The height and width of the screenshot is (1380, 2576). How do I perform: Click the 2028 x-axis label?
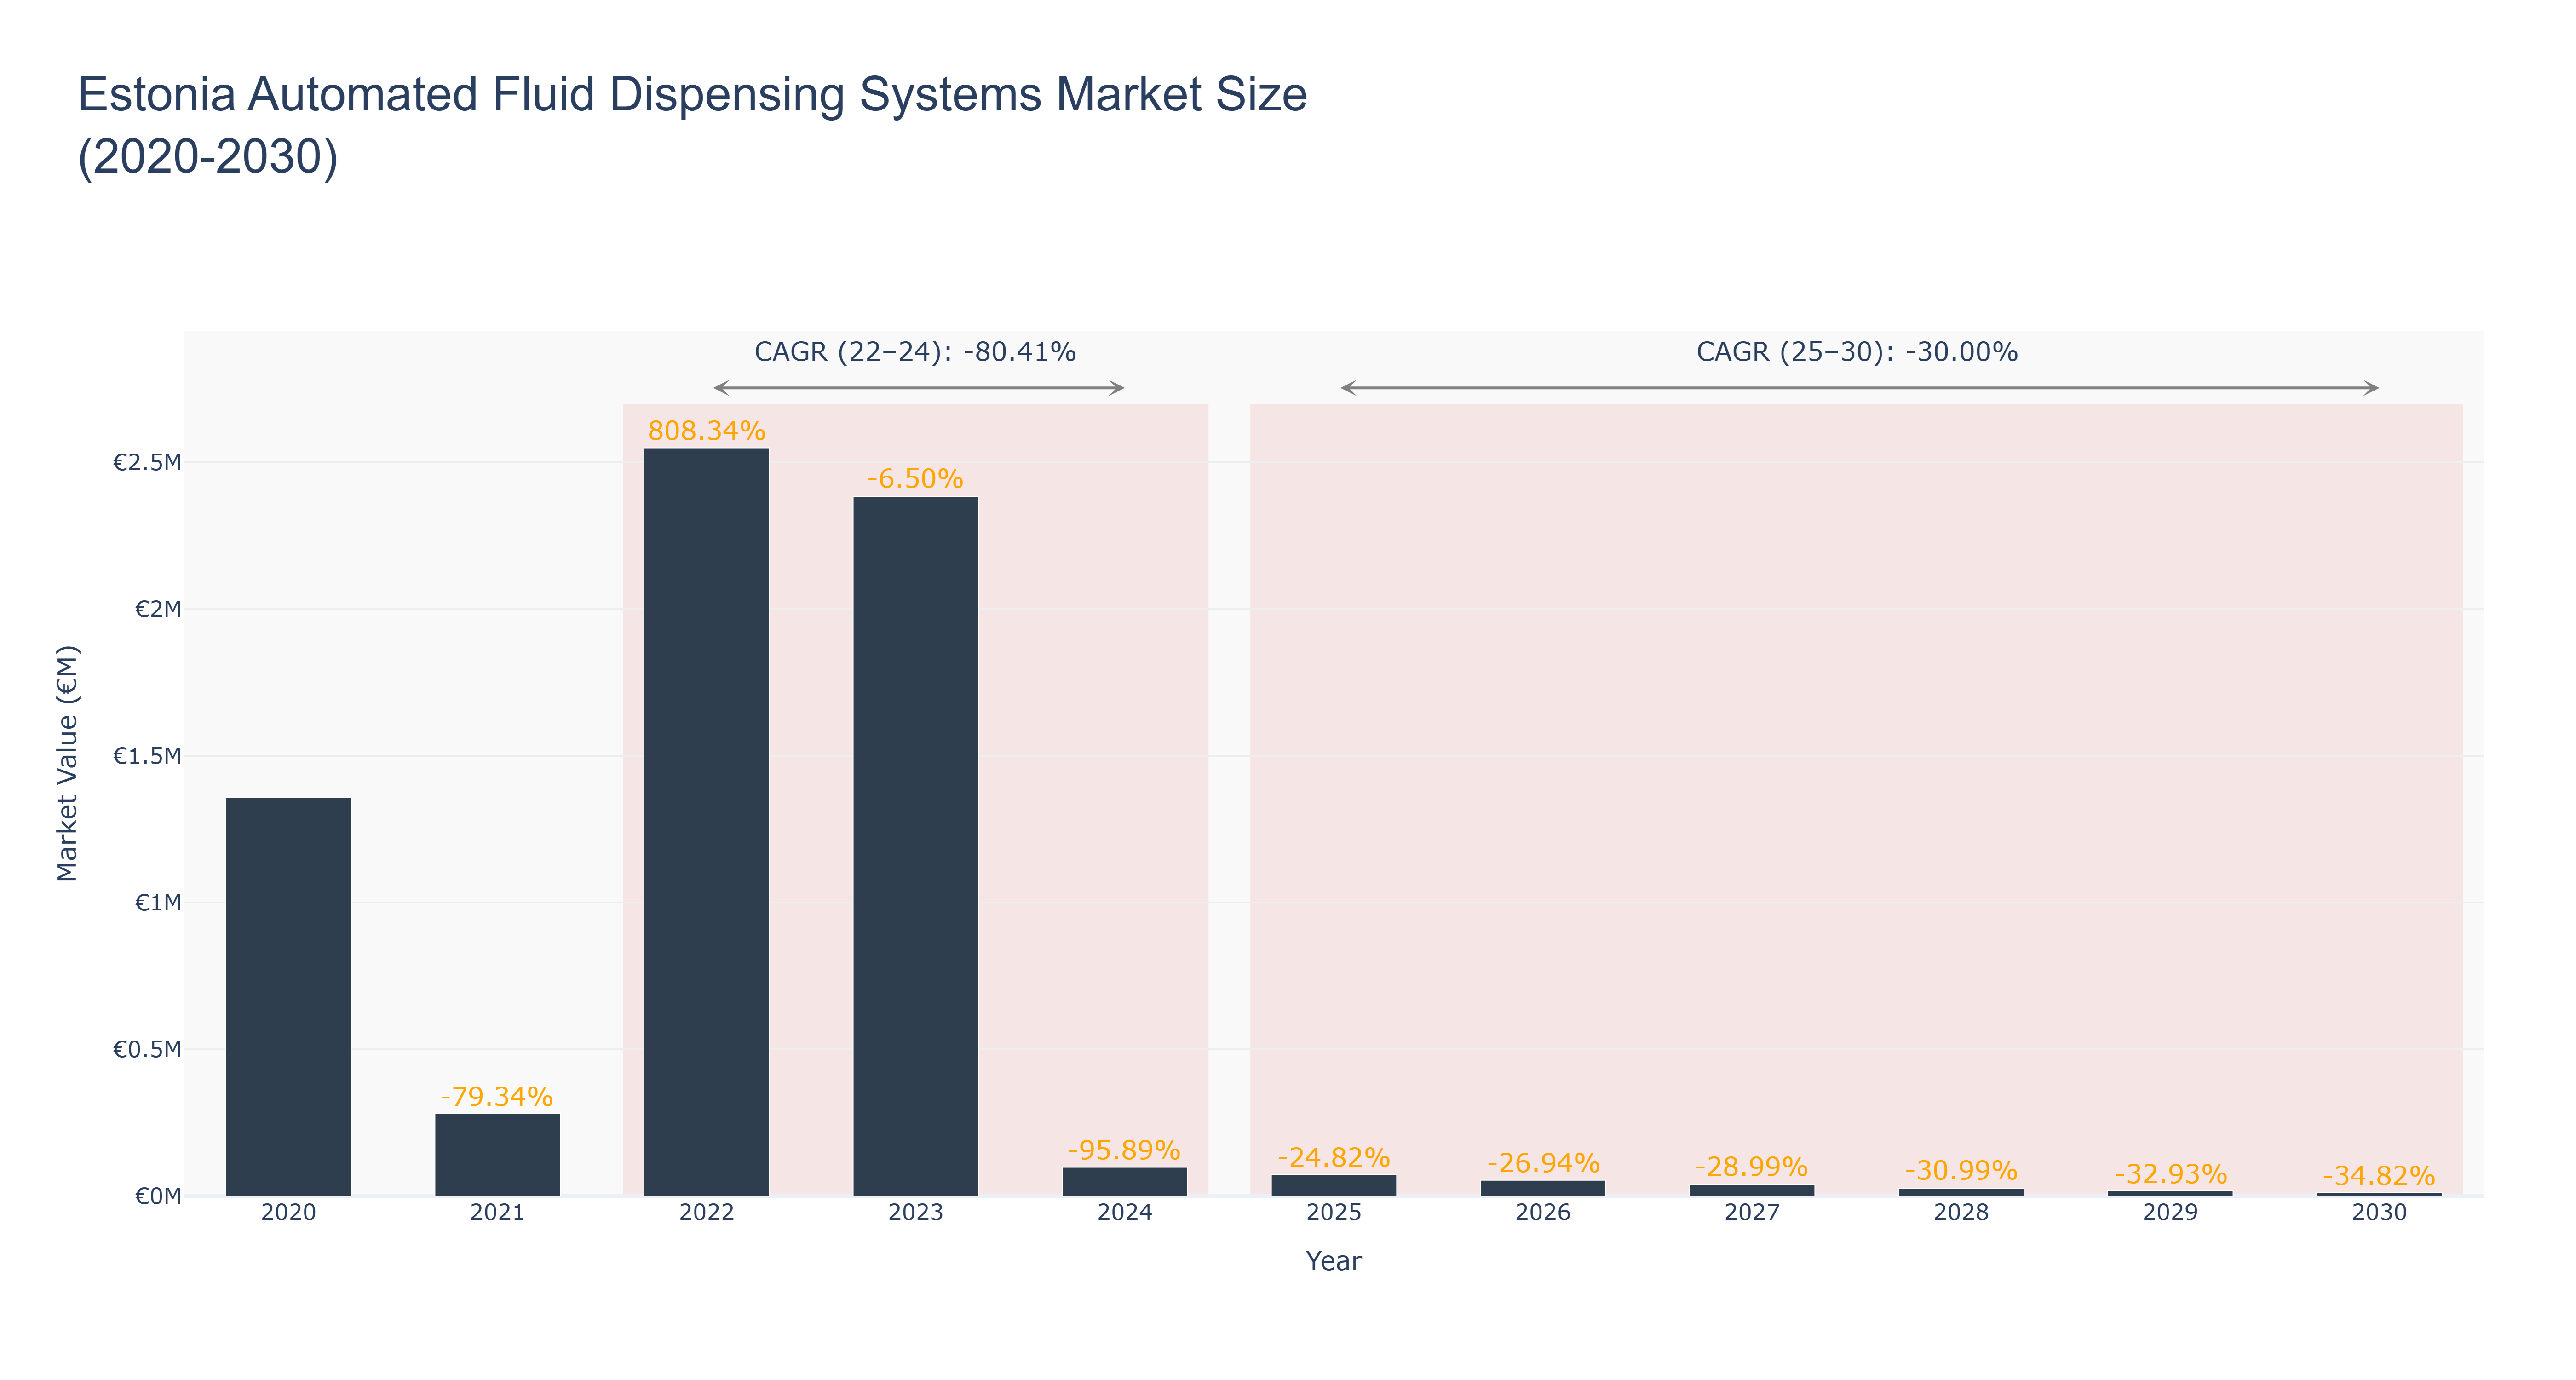(1961, 1213)
